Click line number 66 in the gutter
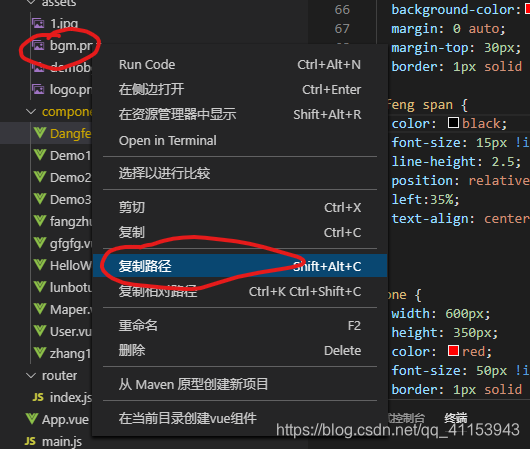530x449 pixels. (342, 9)
